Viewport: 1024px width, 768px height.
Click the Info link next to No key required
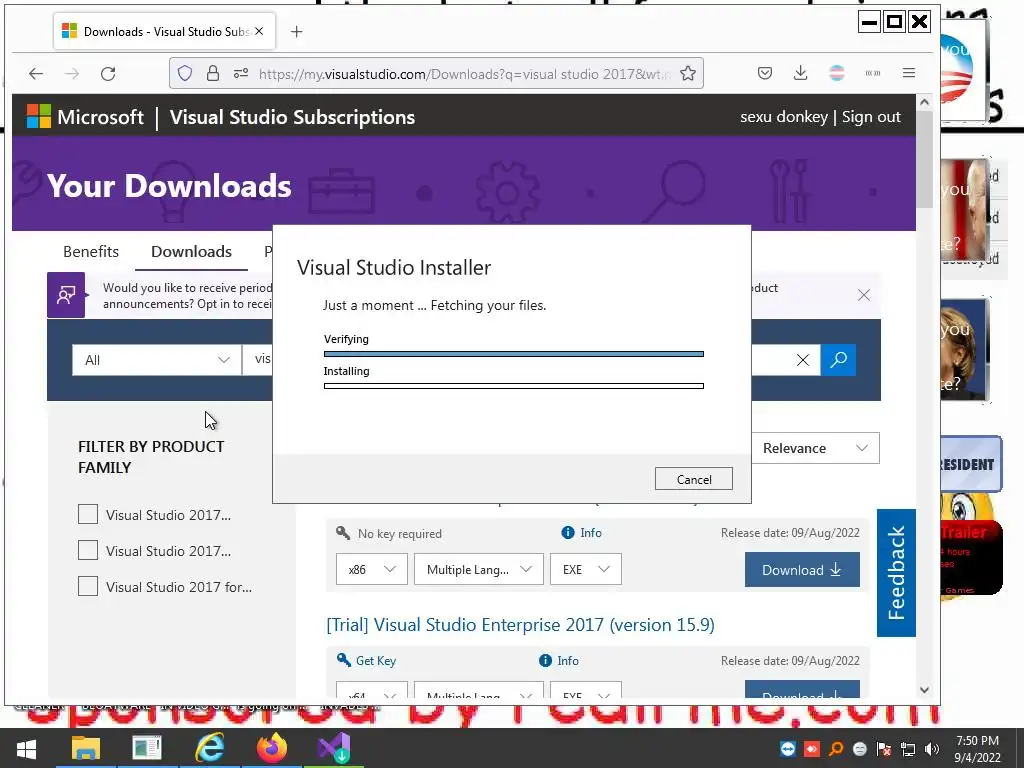pos(591,533)
